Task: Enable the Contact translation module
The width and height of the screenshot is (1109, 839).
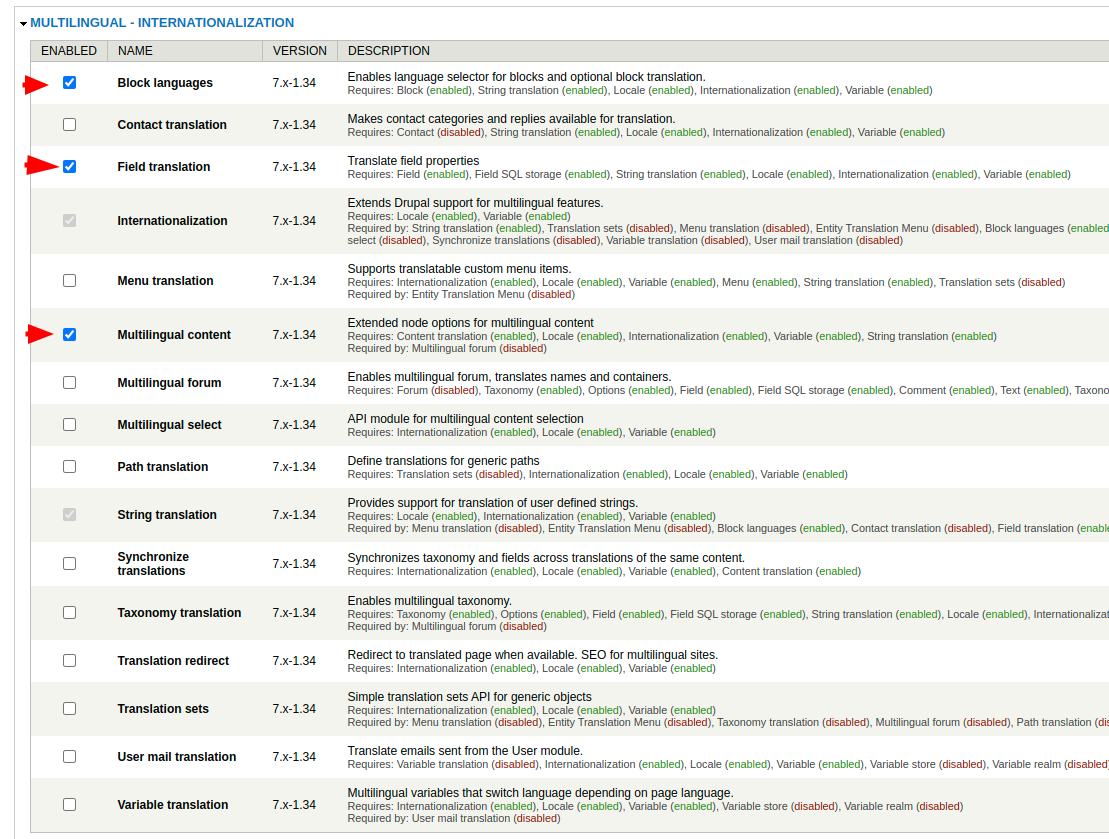Action: tap(69, 125)
